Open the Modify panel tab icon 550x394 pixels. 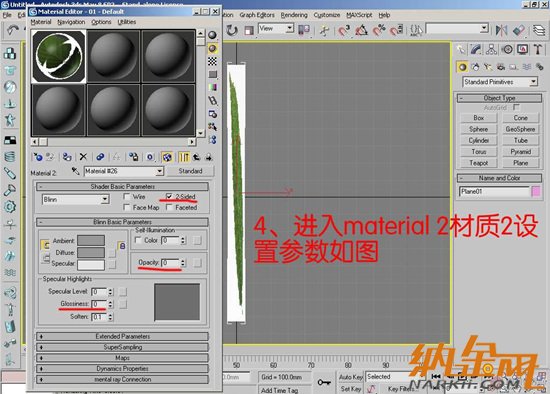pyautogui.click(x=476, y=49)
